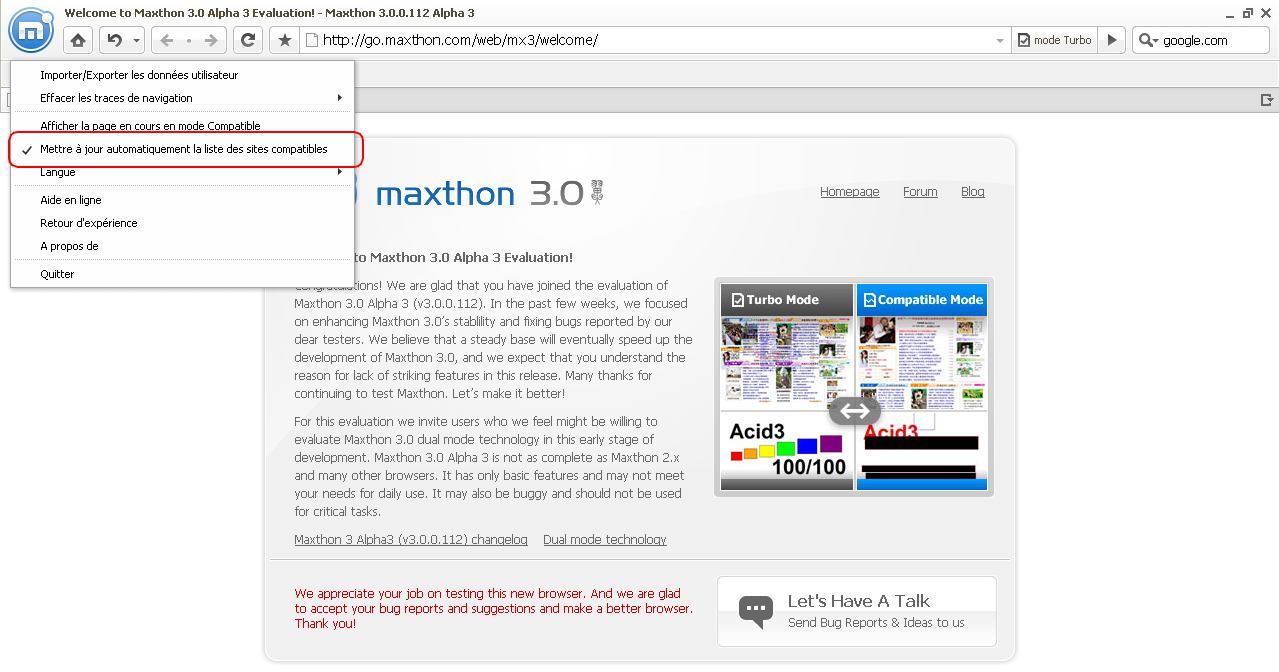Image resolution: width=1279 pixels, height=672 pixels.
Task: Toggle the mode Turbo rendering switch
Action: coord(1054,40)
